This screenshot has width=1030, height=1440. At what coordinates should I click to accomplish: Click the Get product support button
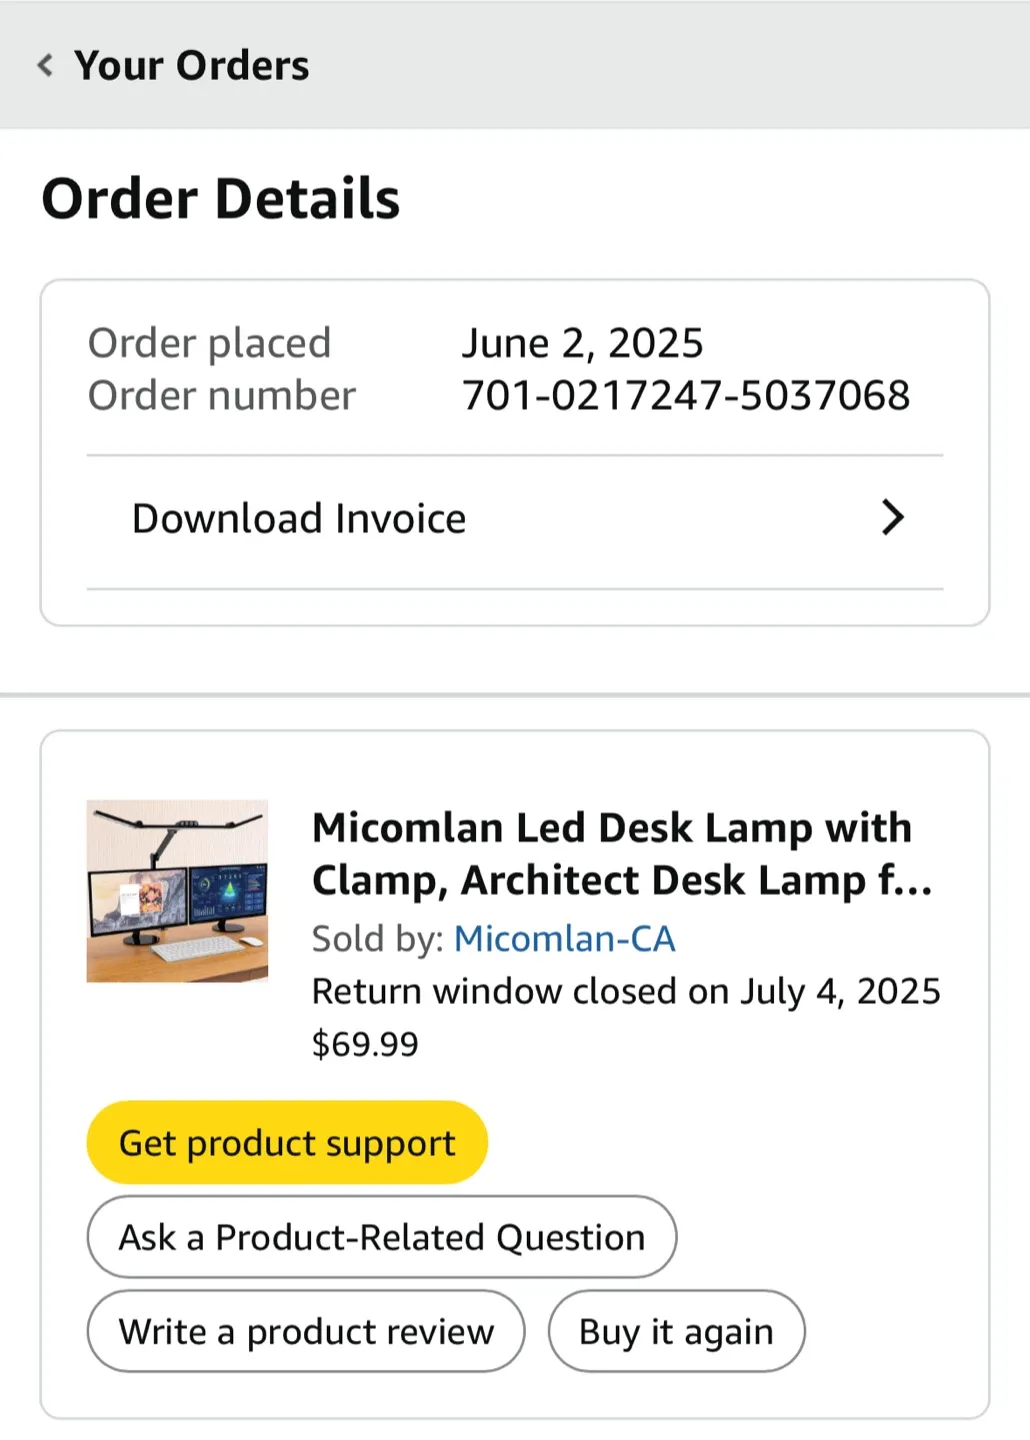tap(287, 1142)
